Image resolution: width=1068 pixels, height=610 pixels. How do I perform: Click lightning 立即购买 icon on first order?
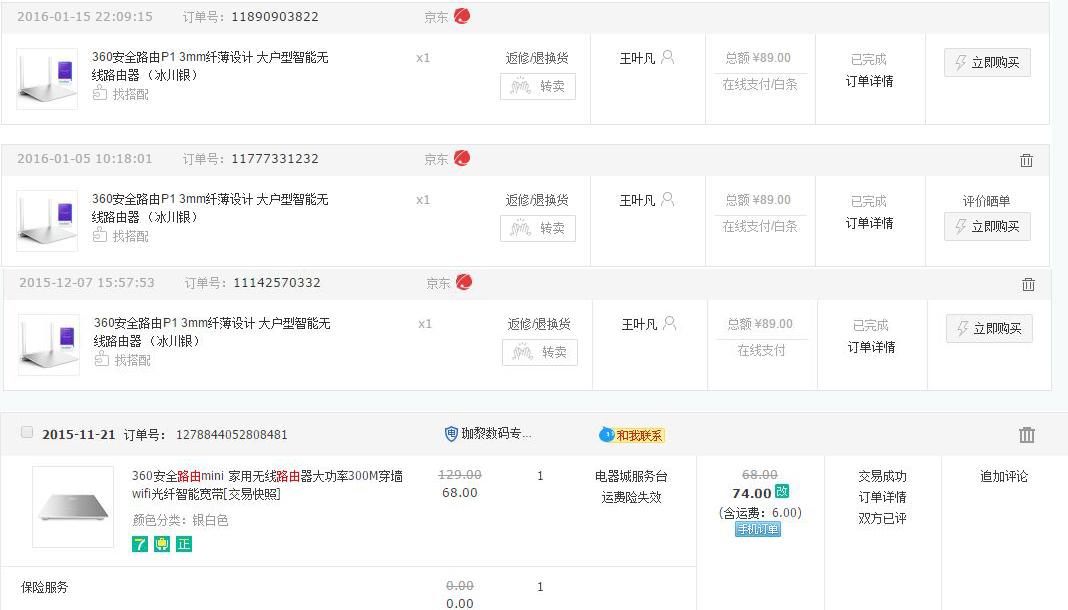(x=963, y=62)
